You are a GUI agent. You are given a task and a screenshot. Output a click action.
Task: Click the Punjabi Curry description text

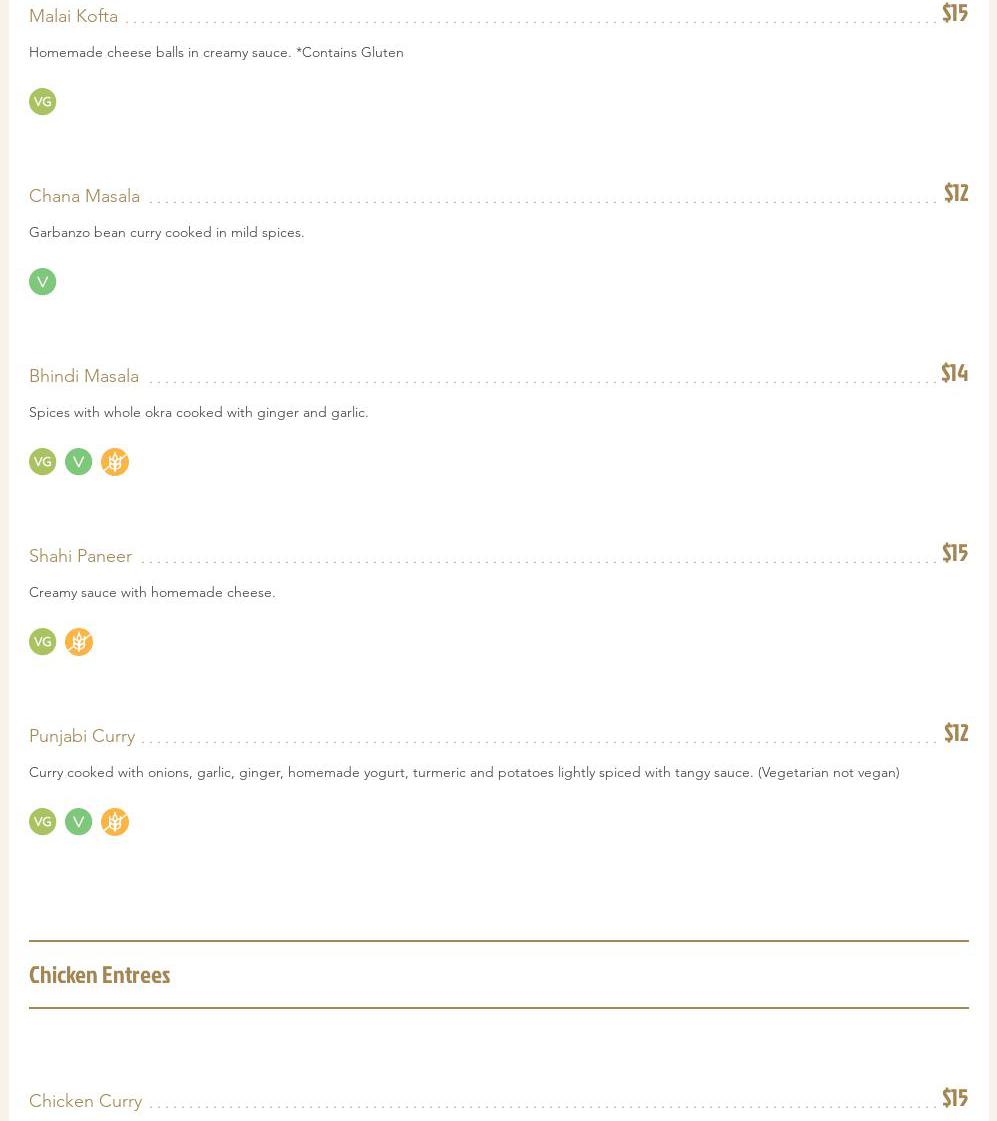point(464,772)
